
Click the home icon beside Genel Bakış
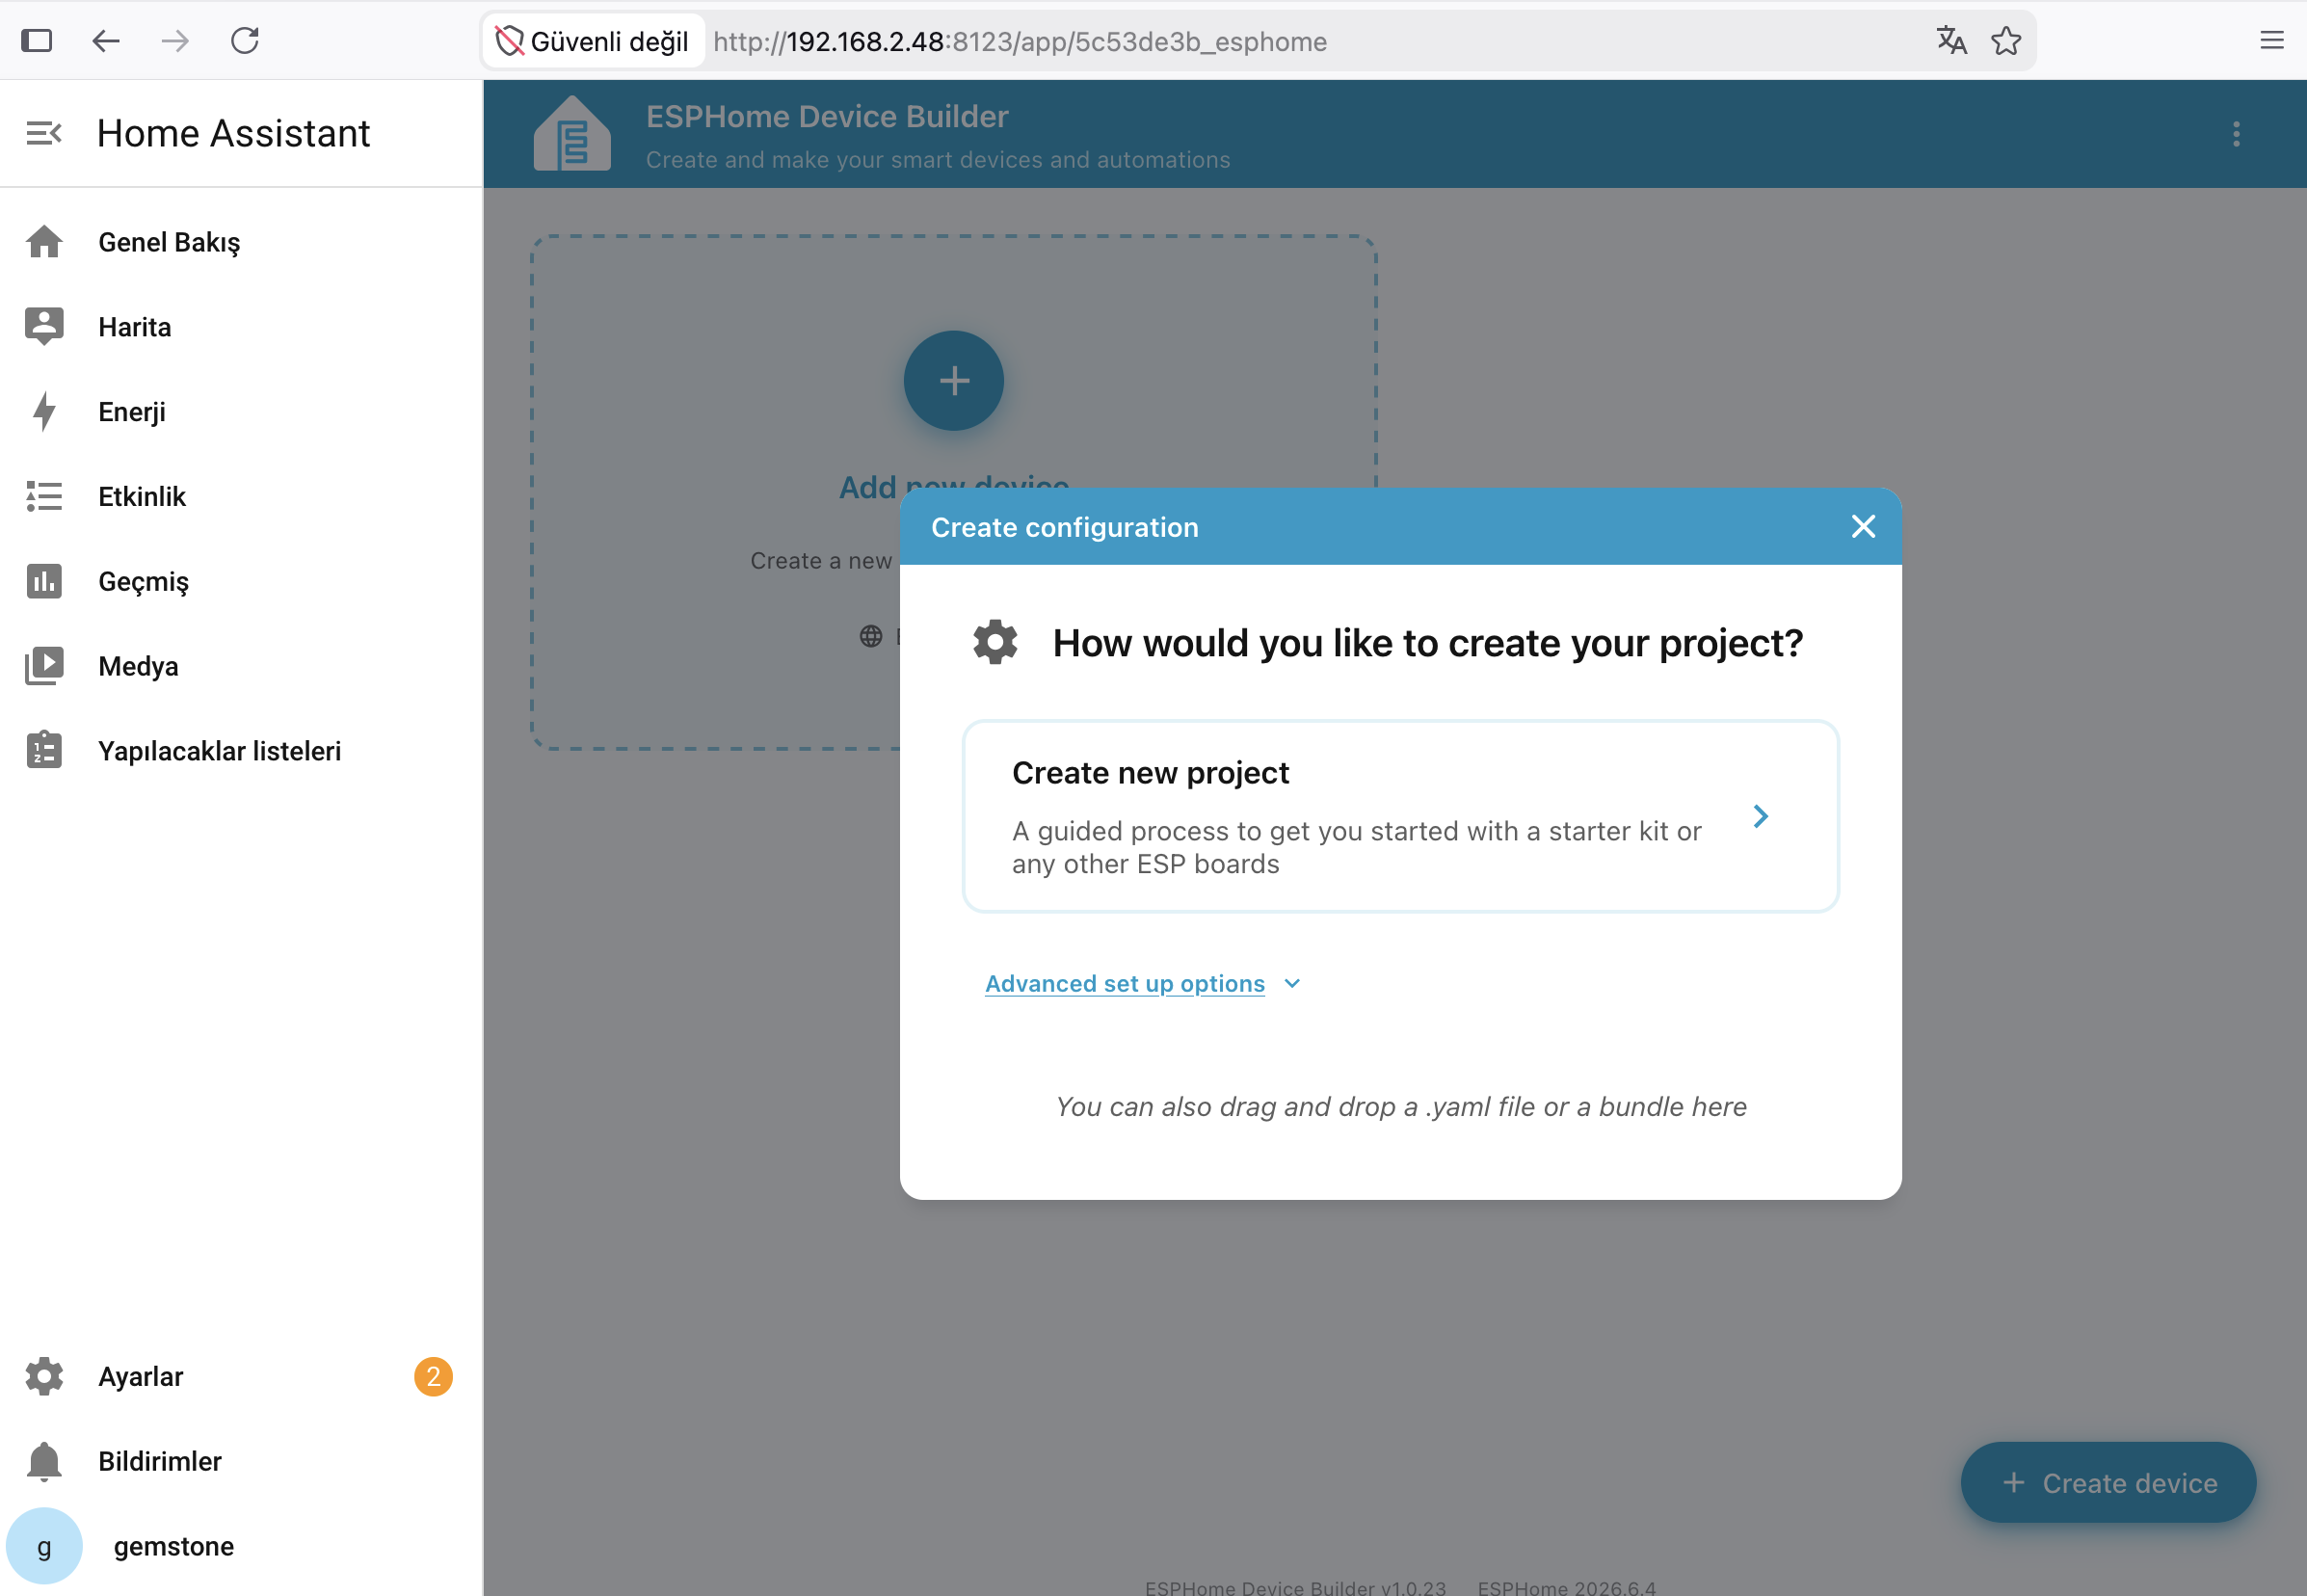(x=44, y=242)
